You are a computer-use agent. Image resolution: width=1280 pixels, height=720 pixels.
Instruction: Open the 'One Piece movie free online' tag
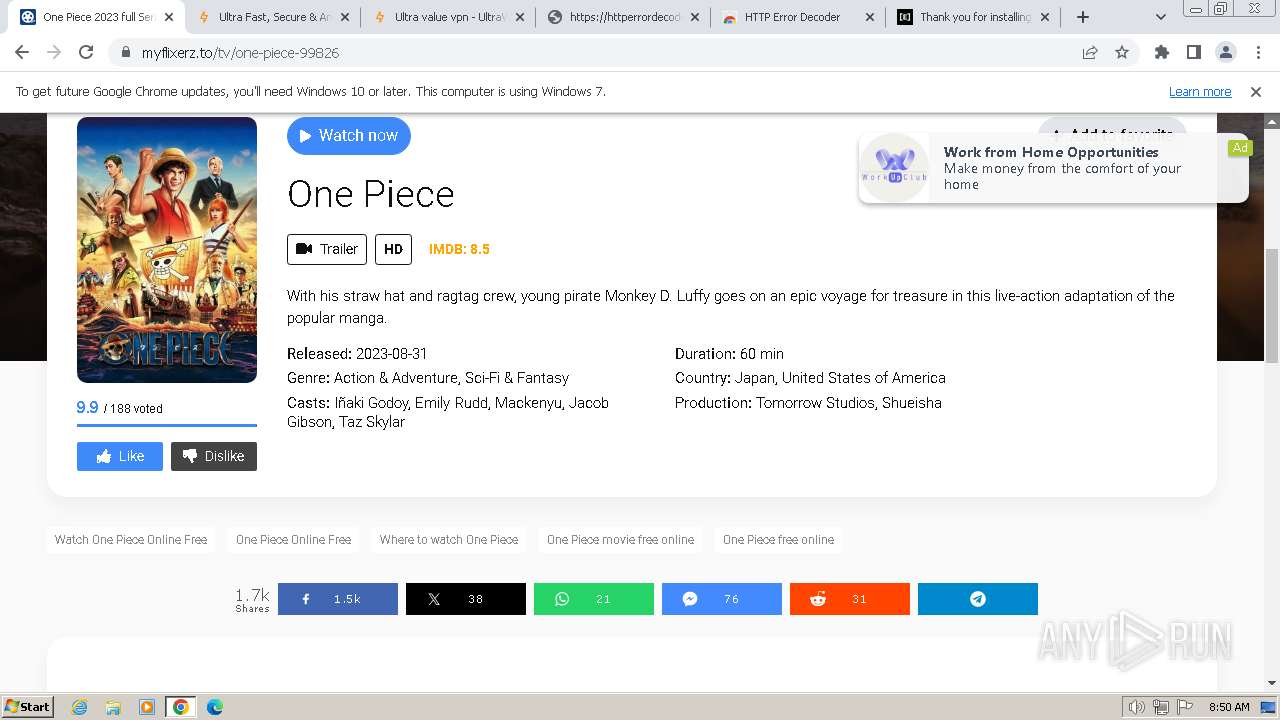[620, 540]
